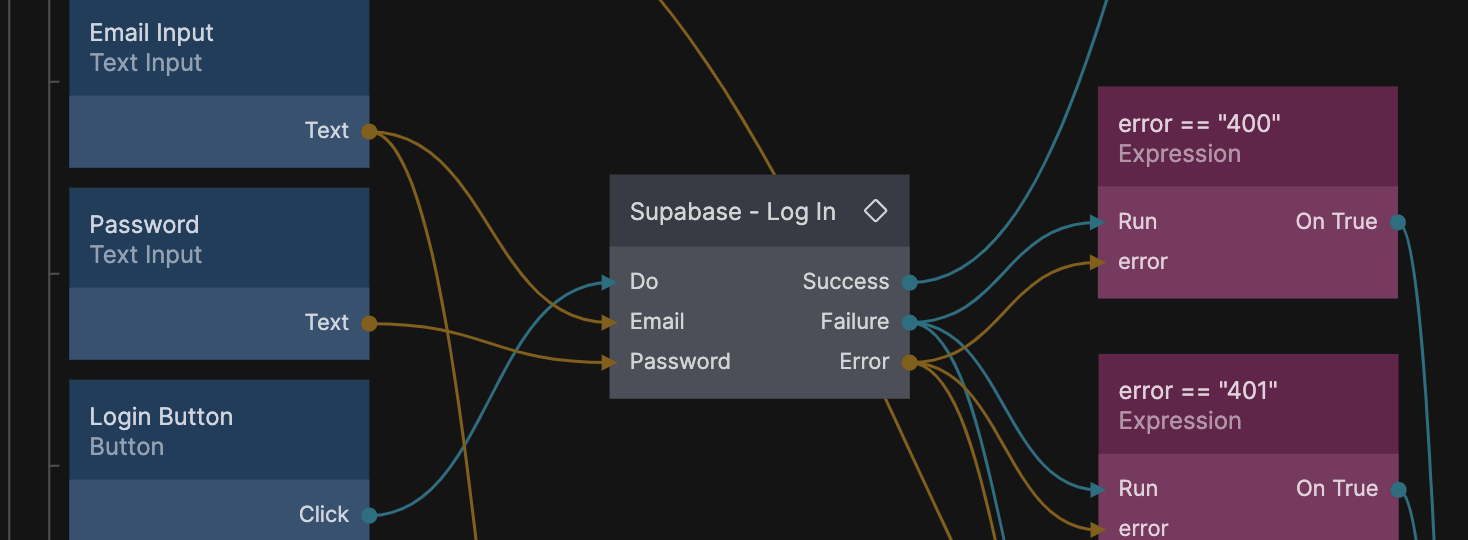
Task: Select the Supabase - Log In node title
Action: [732, 212]
